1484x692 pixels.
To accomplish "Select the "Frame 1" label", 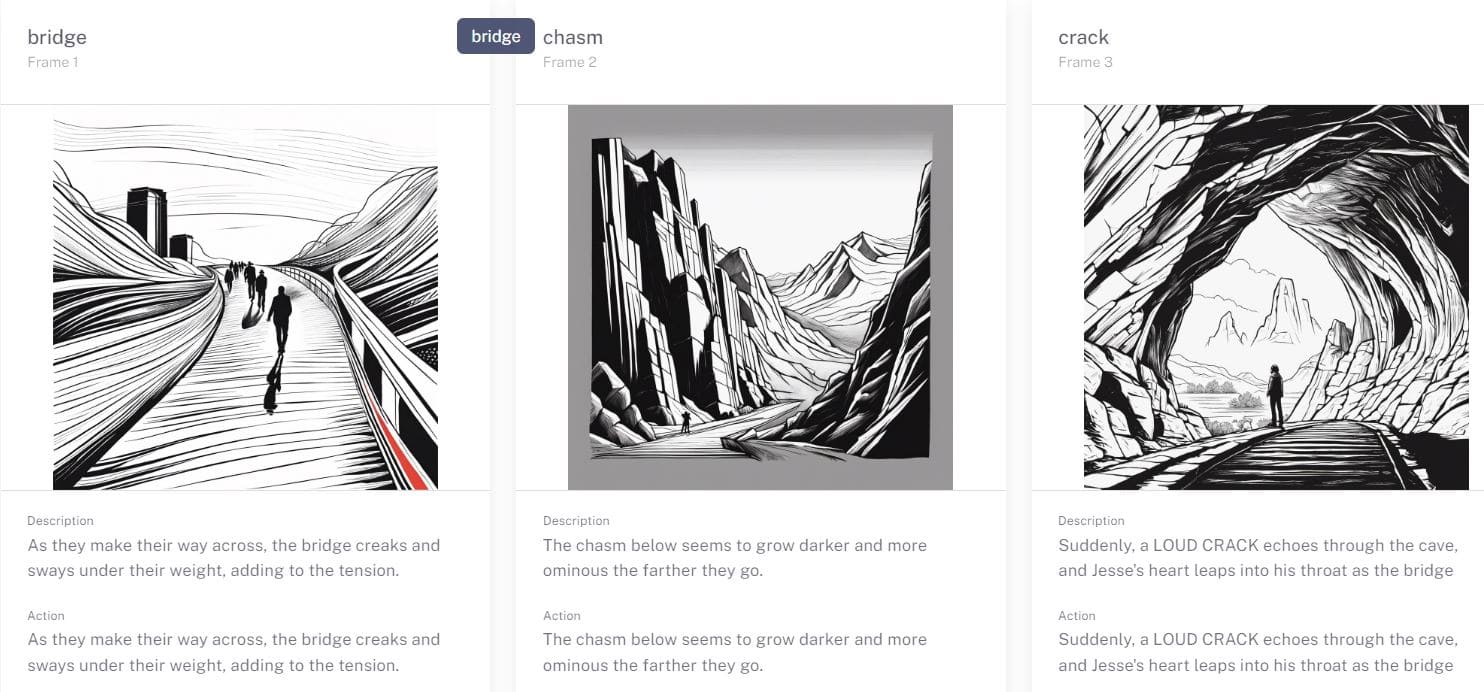I will point(53,62).
